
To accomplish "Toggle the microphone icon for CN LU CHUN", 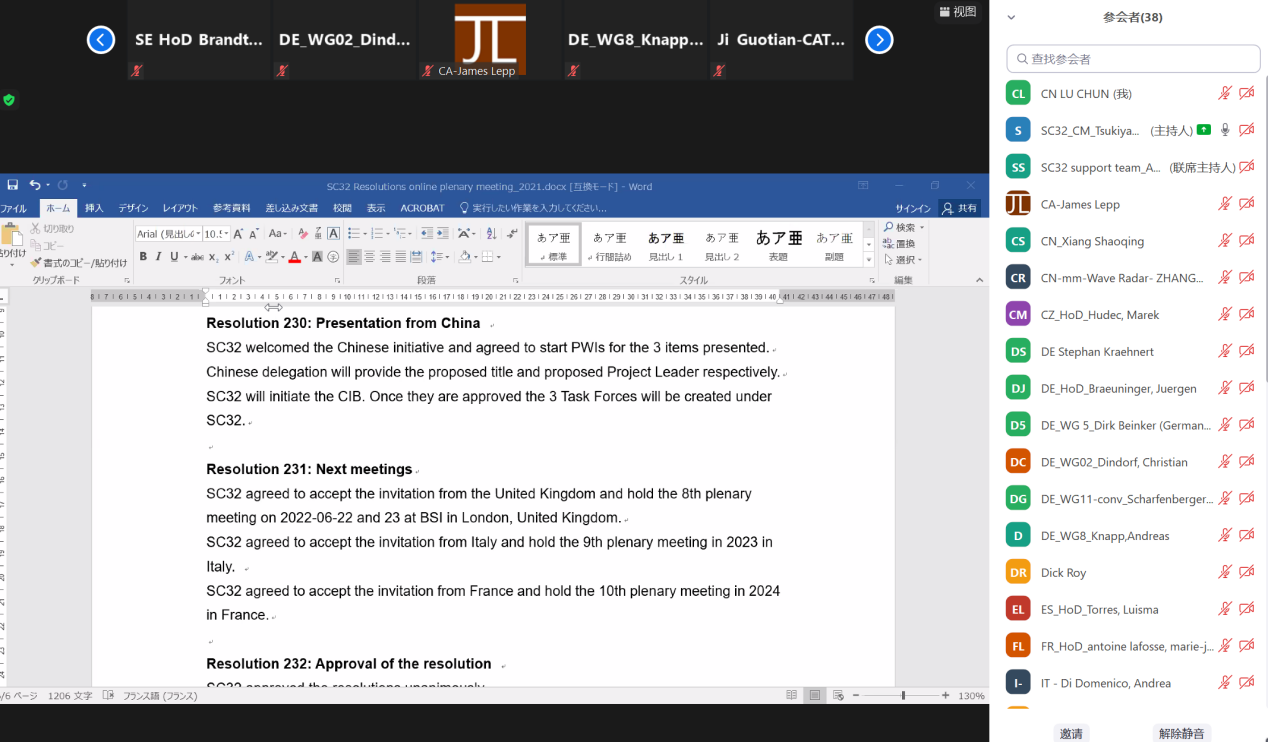I will [1224, 93].
